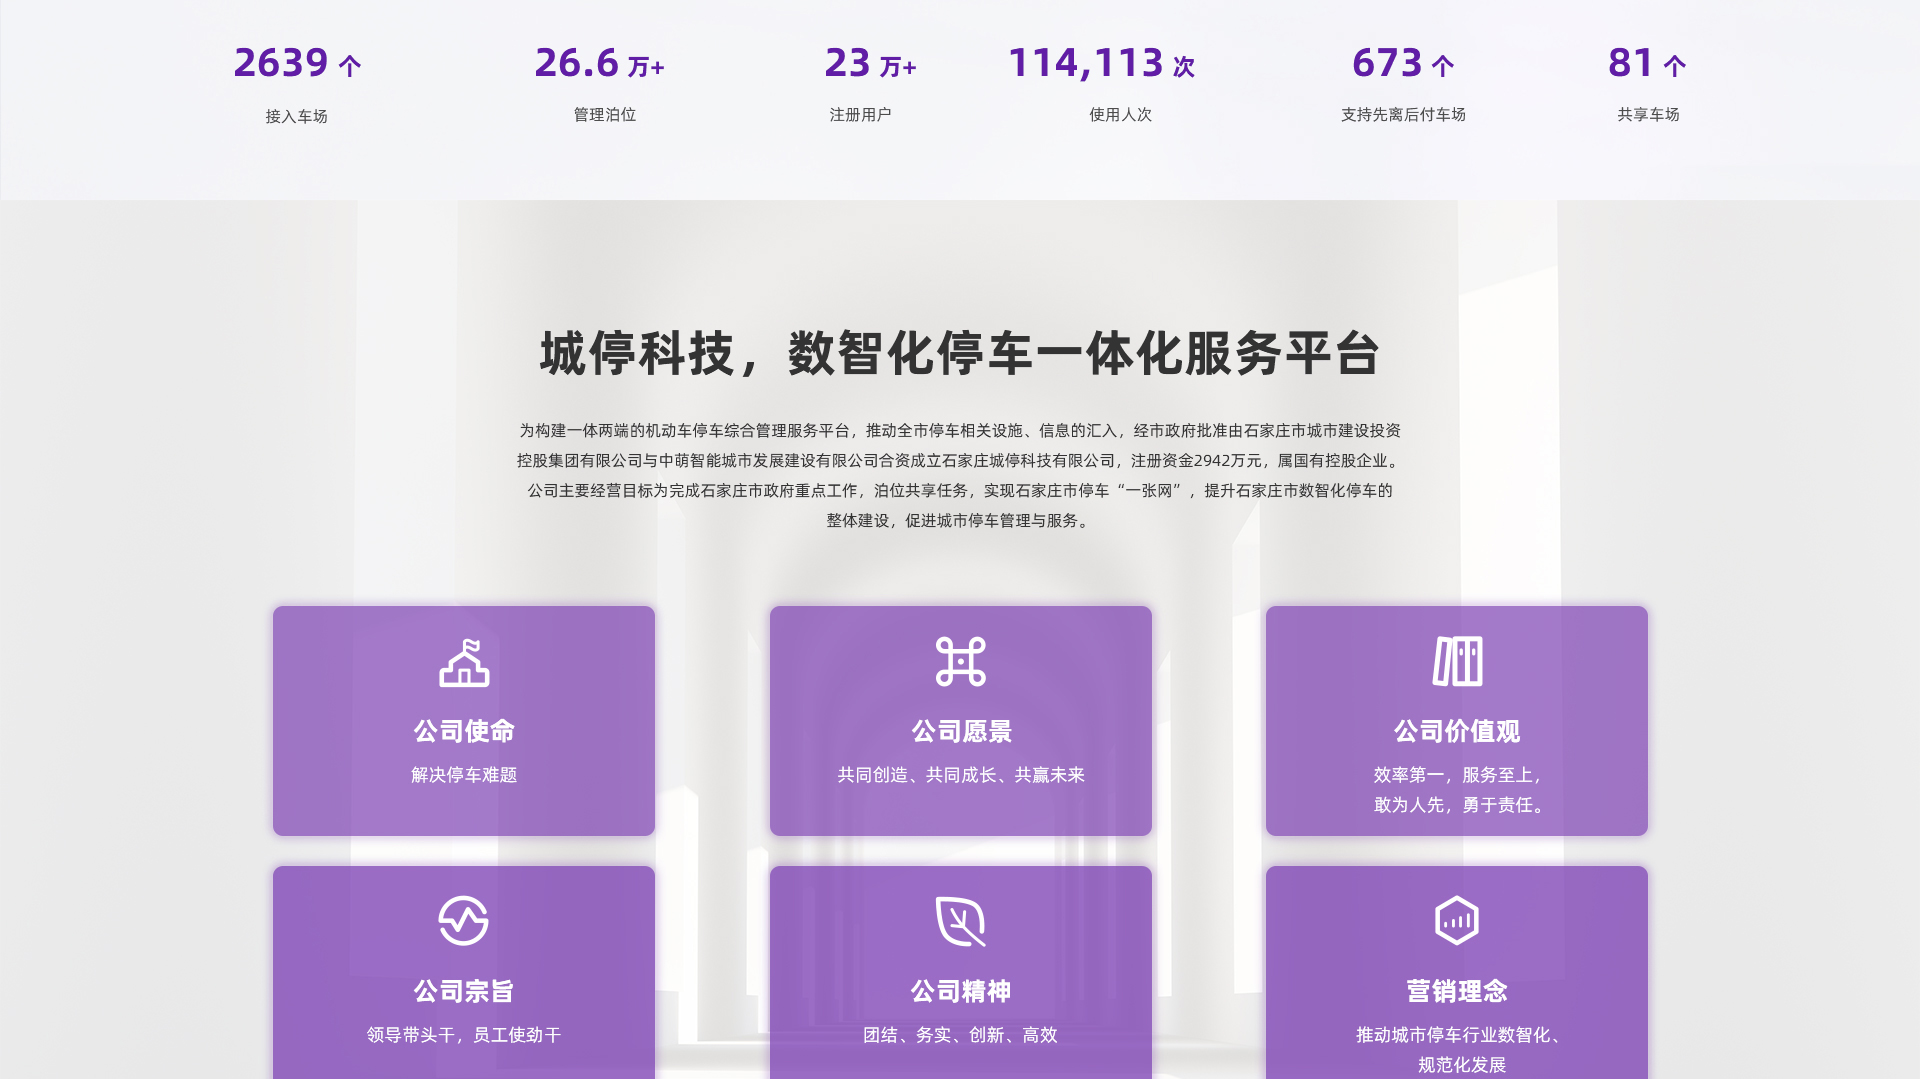Select the 公司愿景 card title
The image size is (1920, 1079).
(x=961, y=732)
